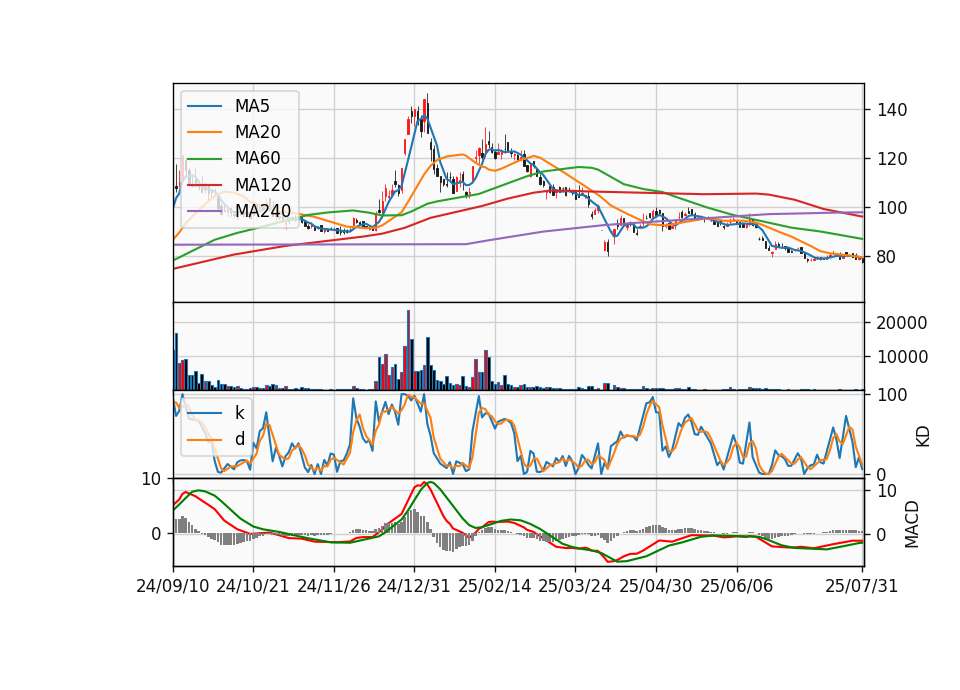Click the 24/11/26 date label
This screenshot has width=960, height=690.
[334, 586]
